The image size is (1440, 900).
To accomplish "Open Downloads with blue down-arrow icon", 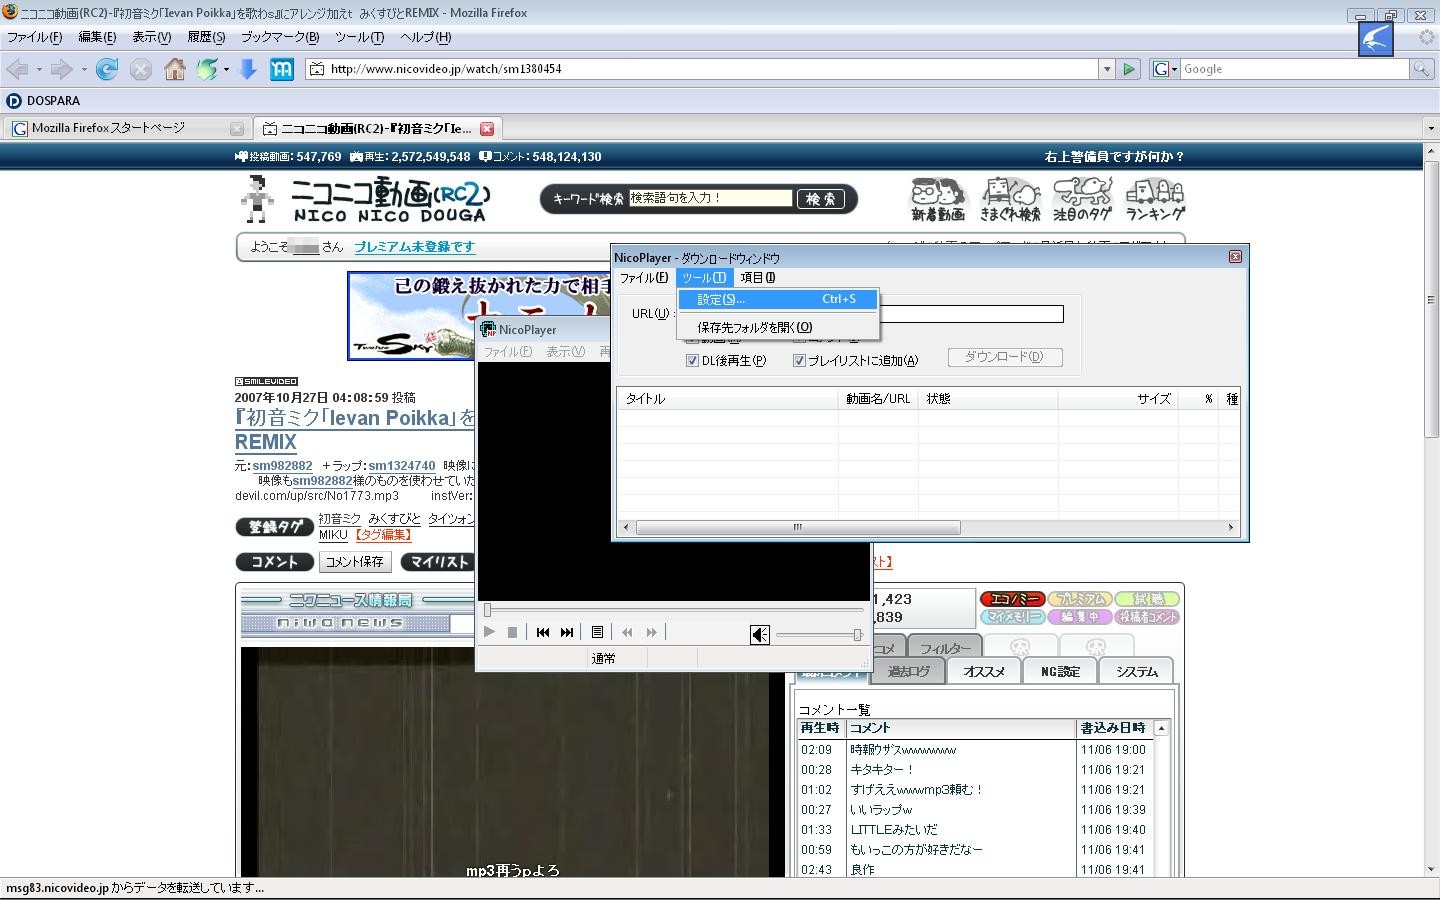I will 249,69.
